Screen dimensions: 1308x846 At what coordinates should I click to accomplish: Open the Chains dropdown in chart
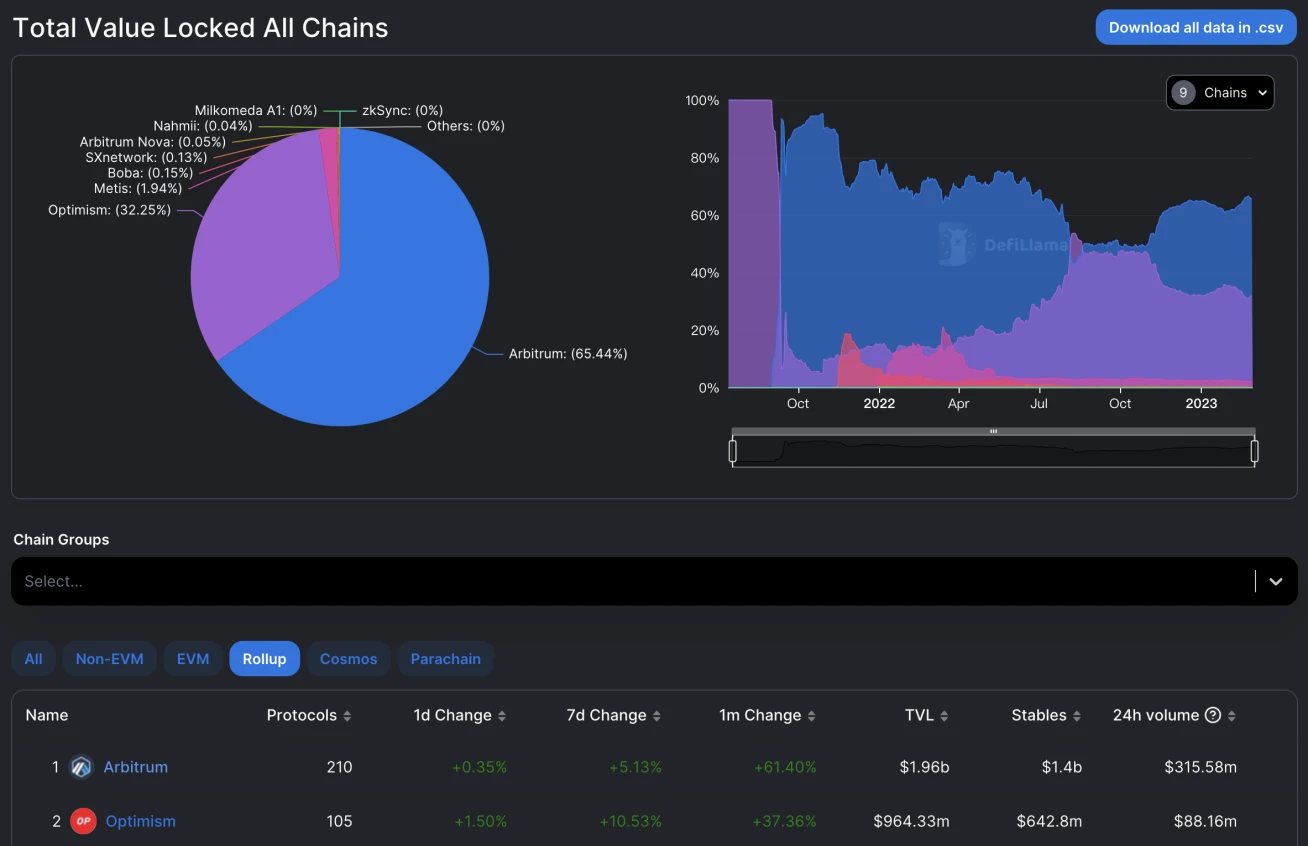(x=1220, y=92)
